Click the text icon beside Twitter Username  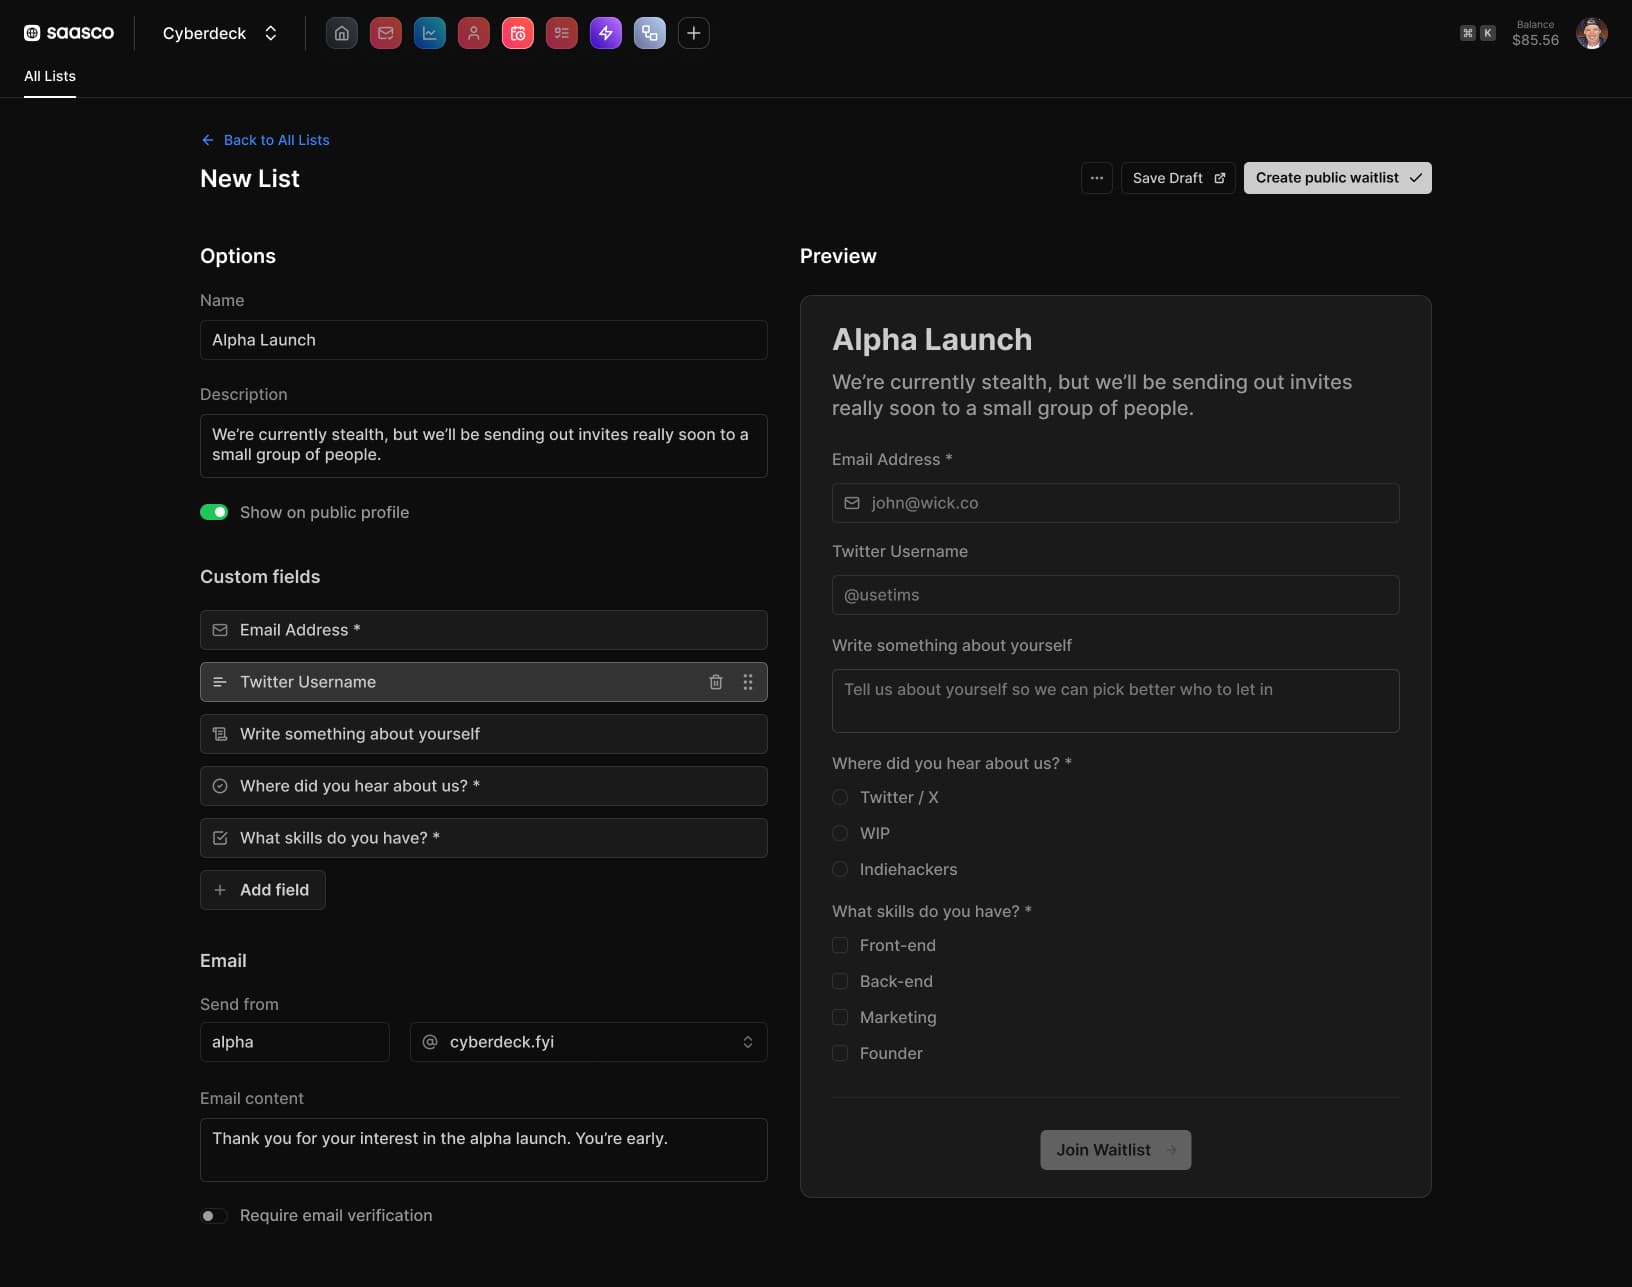[220, 682]
